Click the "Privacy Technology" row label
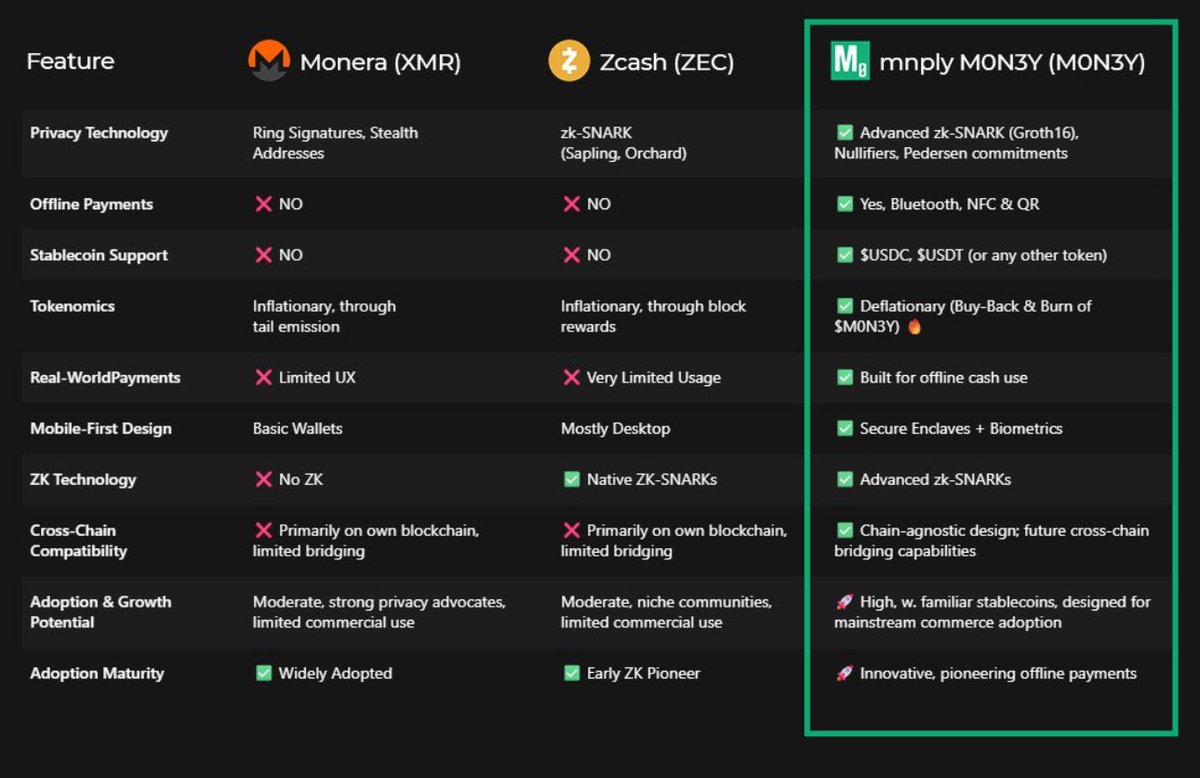 99,133
